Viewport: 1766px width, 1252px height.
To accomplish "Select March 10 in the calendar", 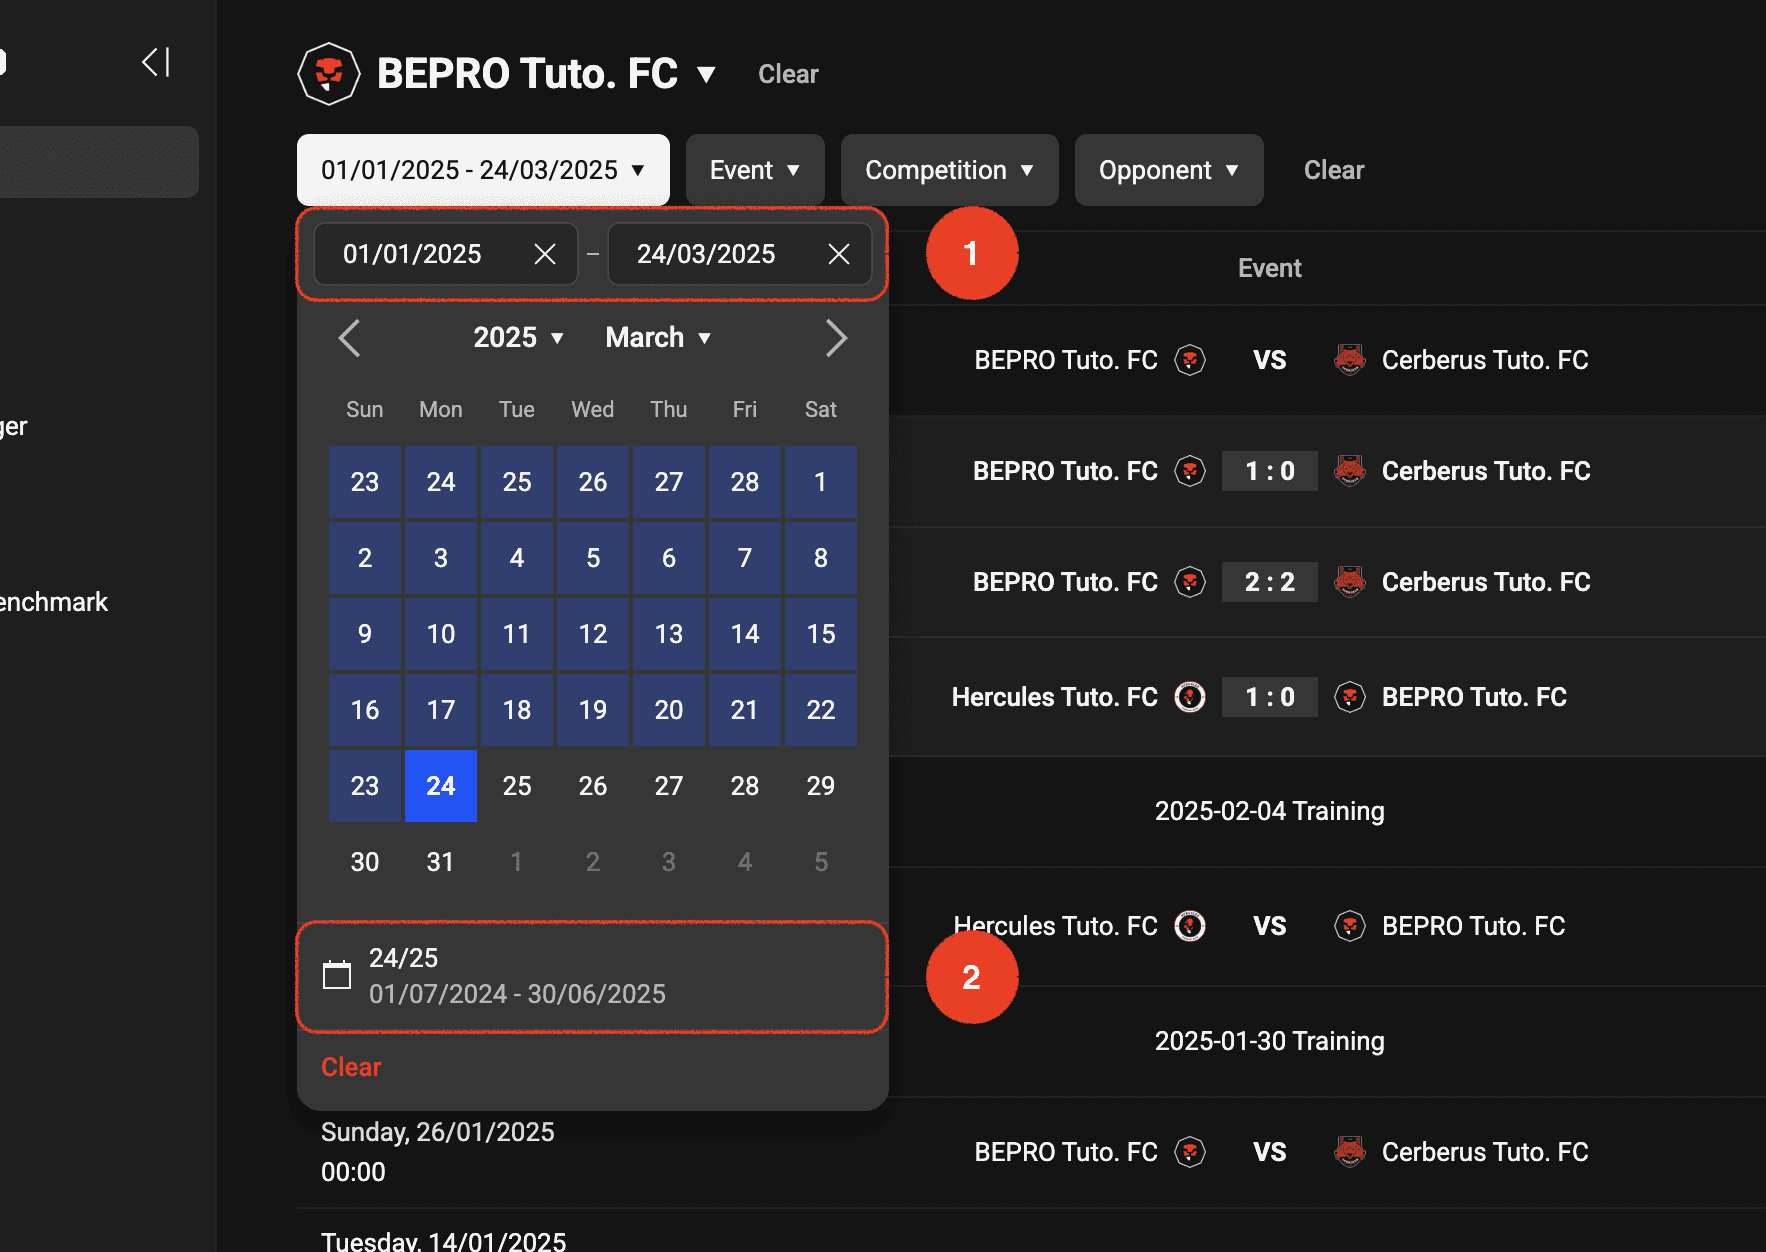I will pyautogui.click(x=441, y=634).
